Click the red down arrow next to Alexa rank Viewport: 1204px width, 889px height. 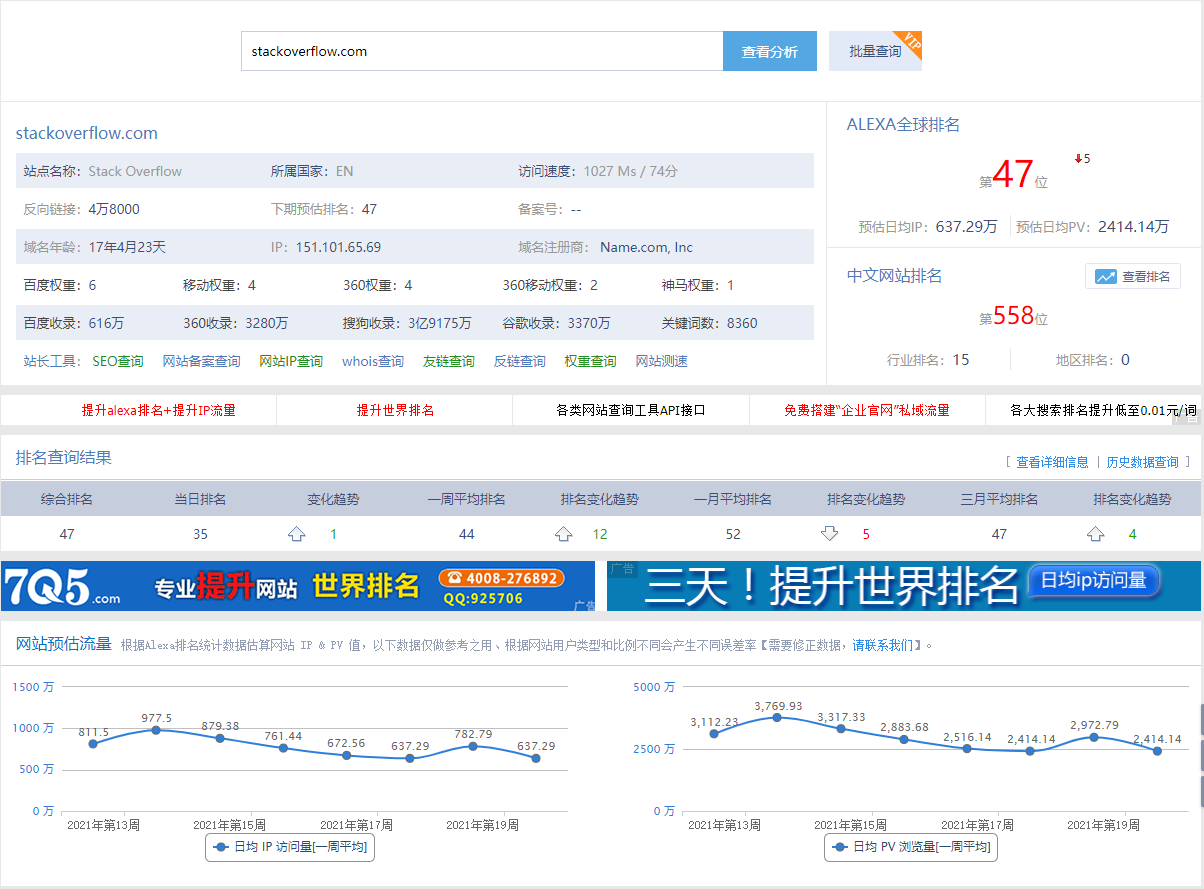(x=1078, y=159)
